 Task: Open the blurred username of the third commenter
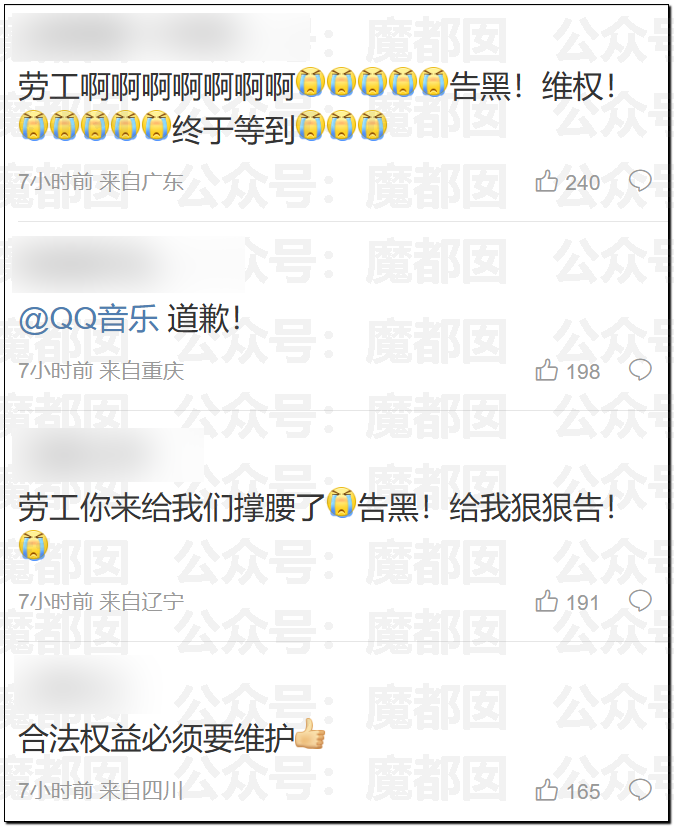108,455
